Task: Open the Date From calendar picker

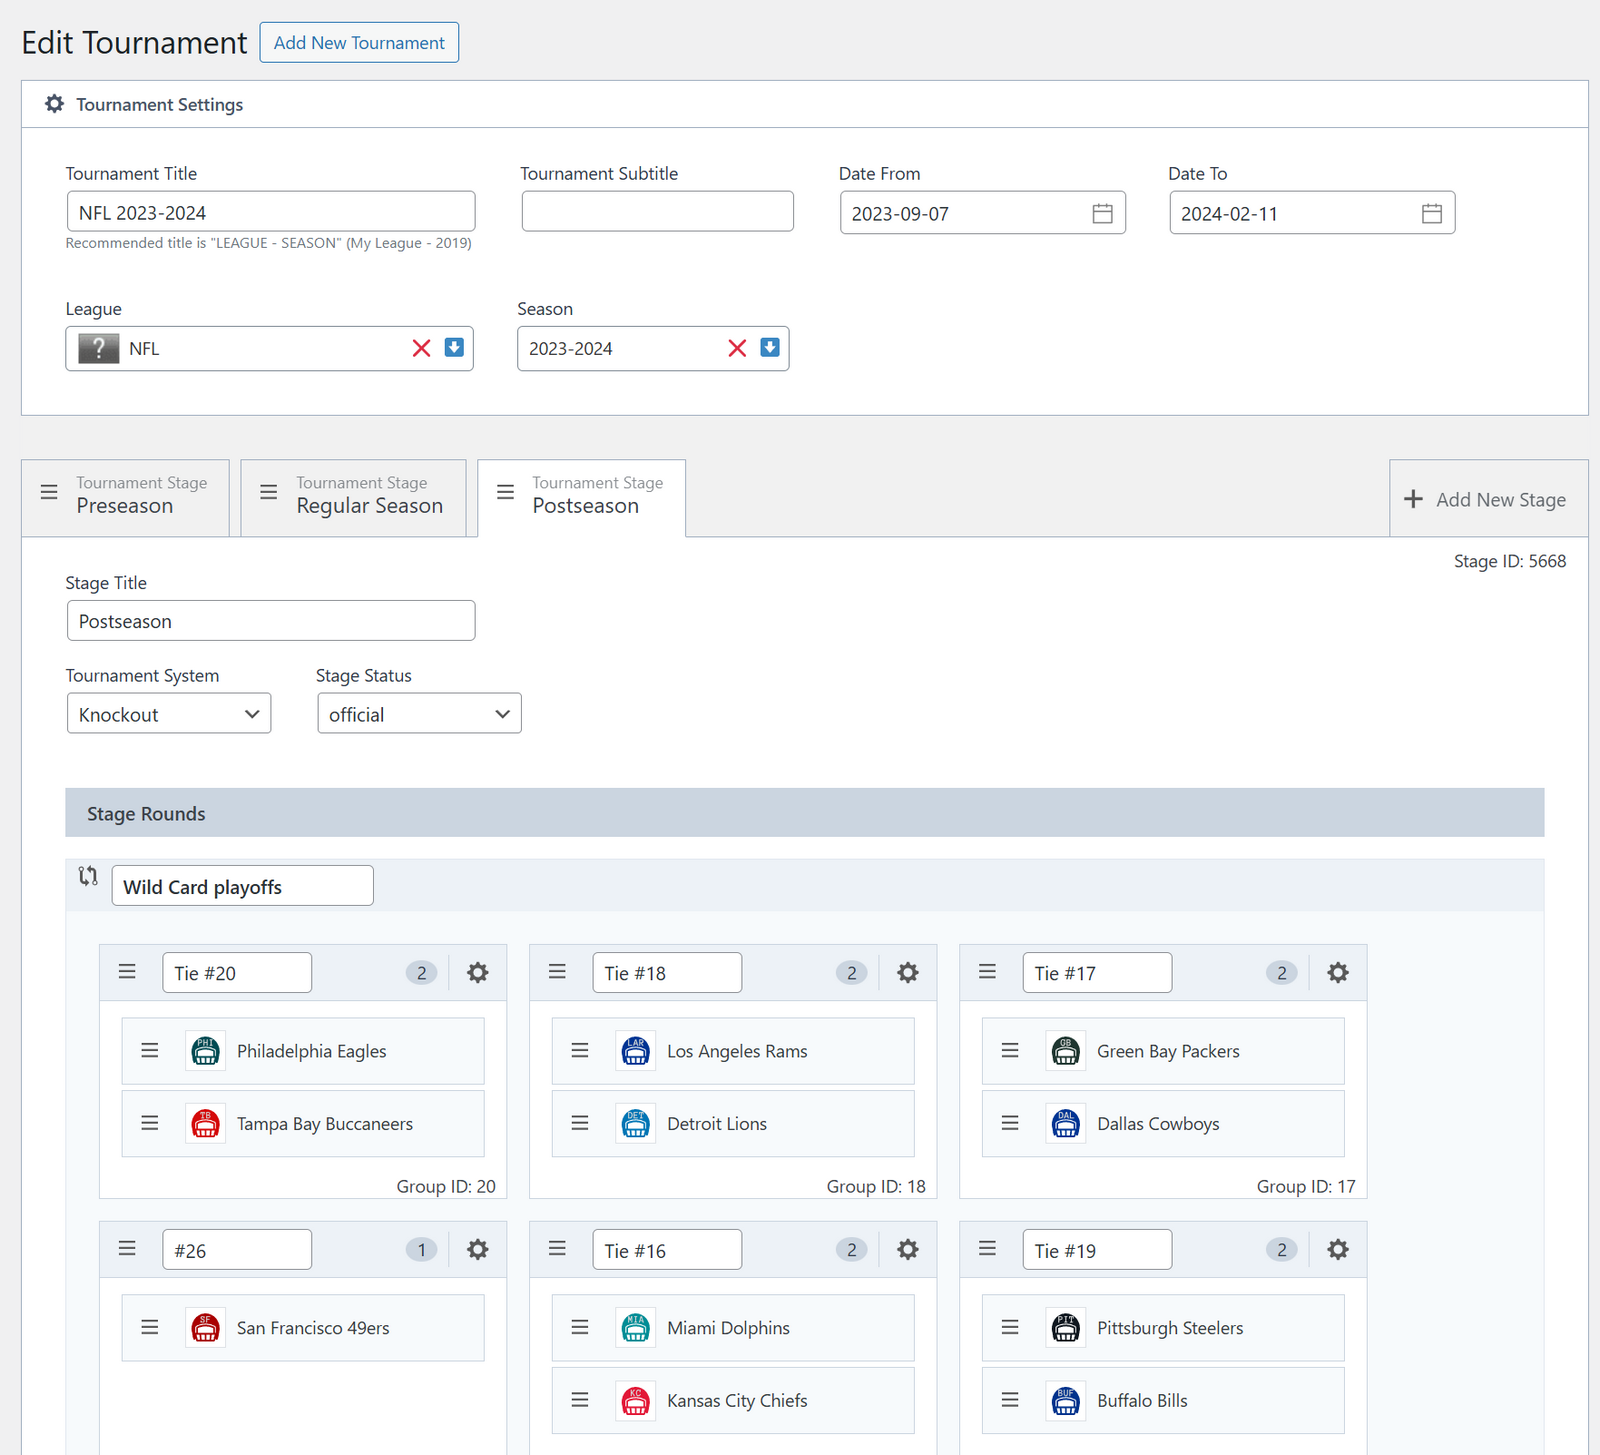Action: pos(1102,213)
